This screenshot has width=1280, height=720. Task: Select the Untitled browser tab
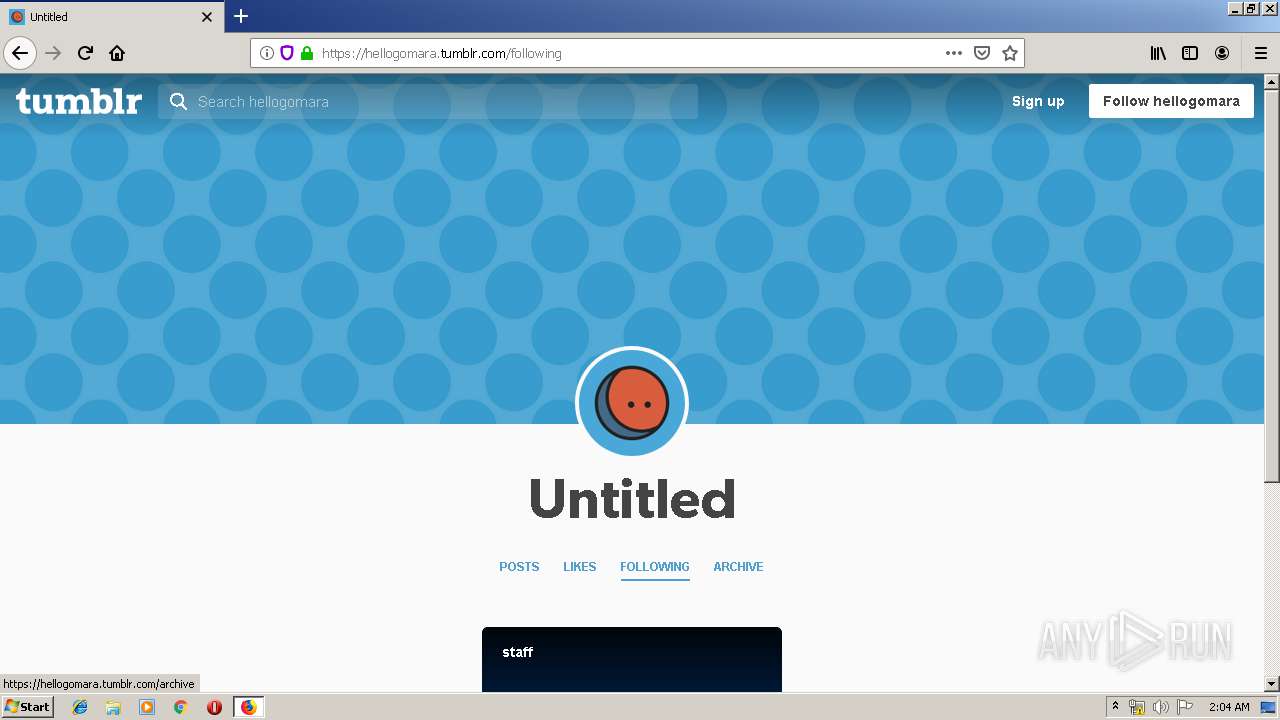(112, 17)
